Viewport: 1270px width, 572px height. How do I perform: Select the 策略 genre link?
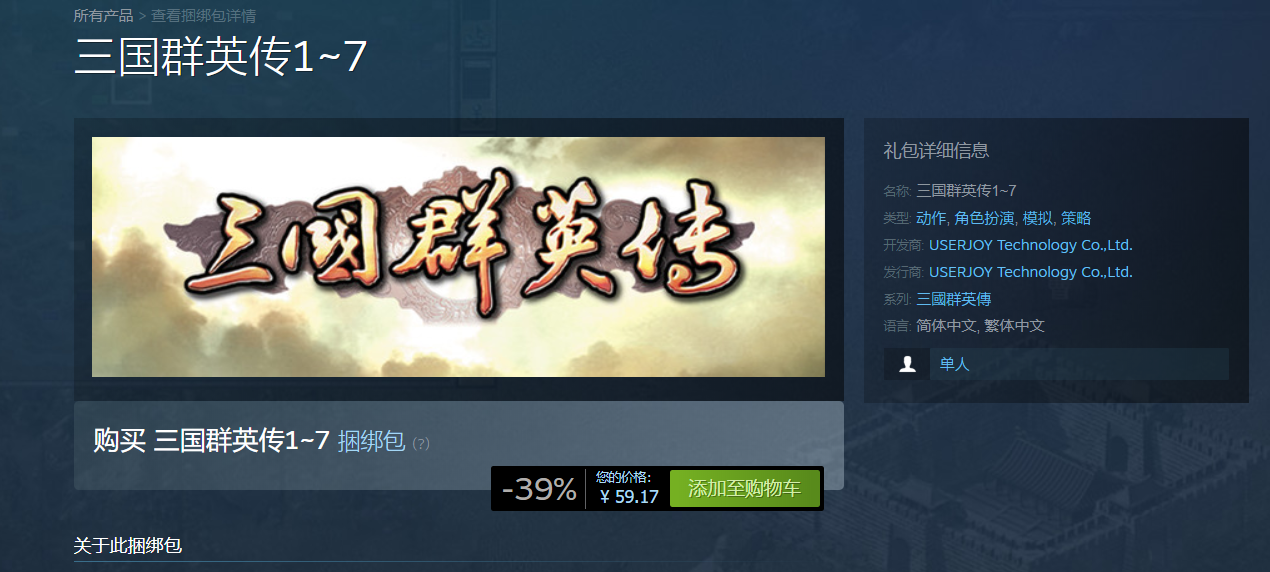click(1076, 218)
